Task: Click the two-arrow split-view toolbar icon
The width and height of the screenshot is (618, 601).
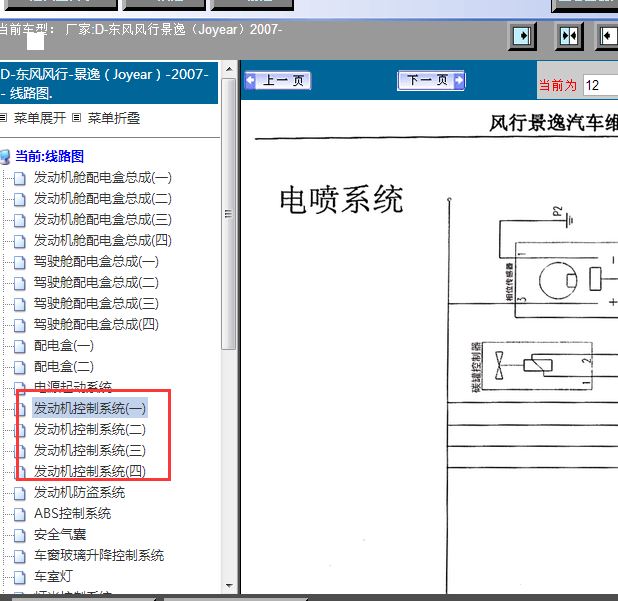Action: coord(569,36)
